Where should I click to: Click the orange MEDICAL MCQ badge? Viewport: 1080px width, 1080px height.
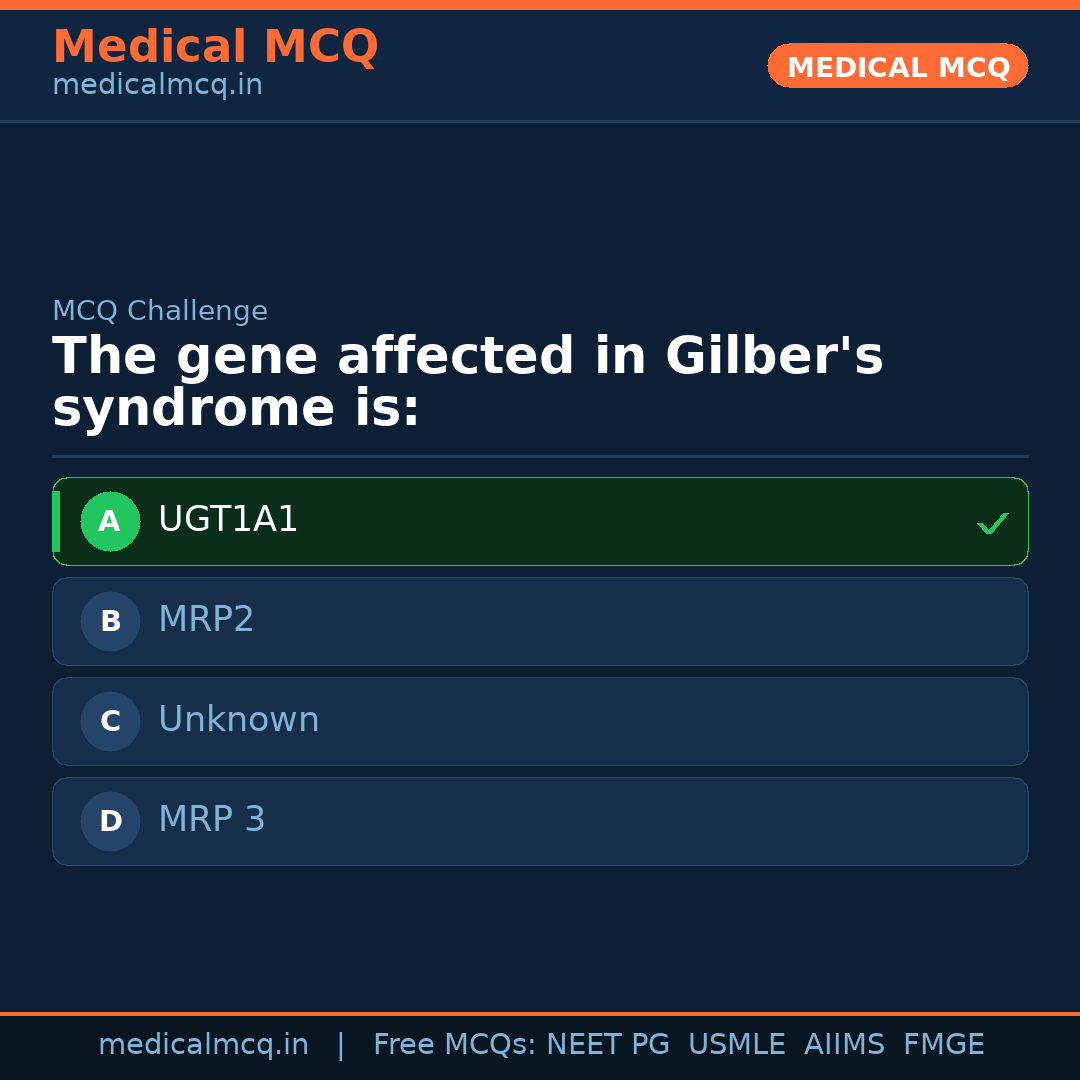897,66
